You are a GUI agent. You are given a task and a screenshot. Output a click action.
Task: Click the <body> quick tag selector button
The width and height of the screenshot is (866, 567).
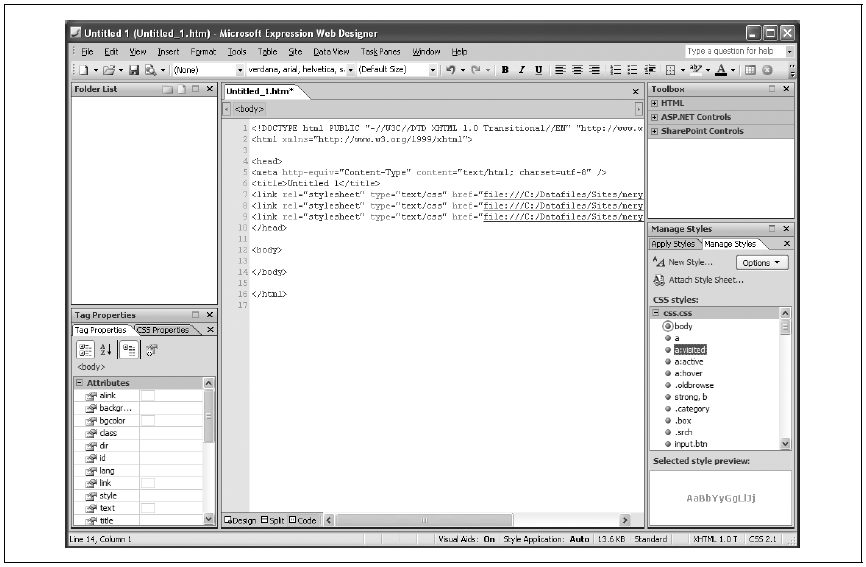pos(250,109)
